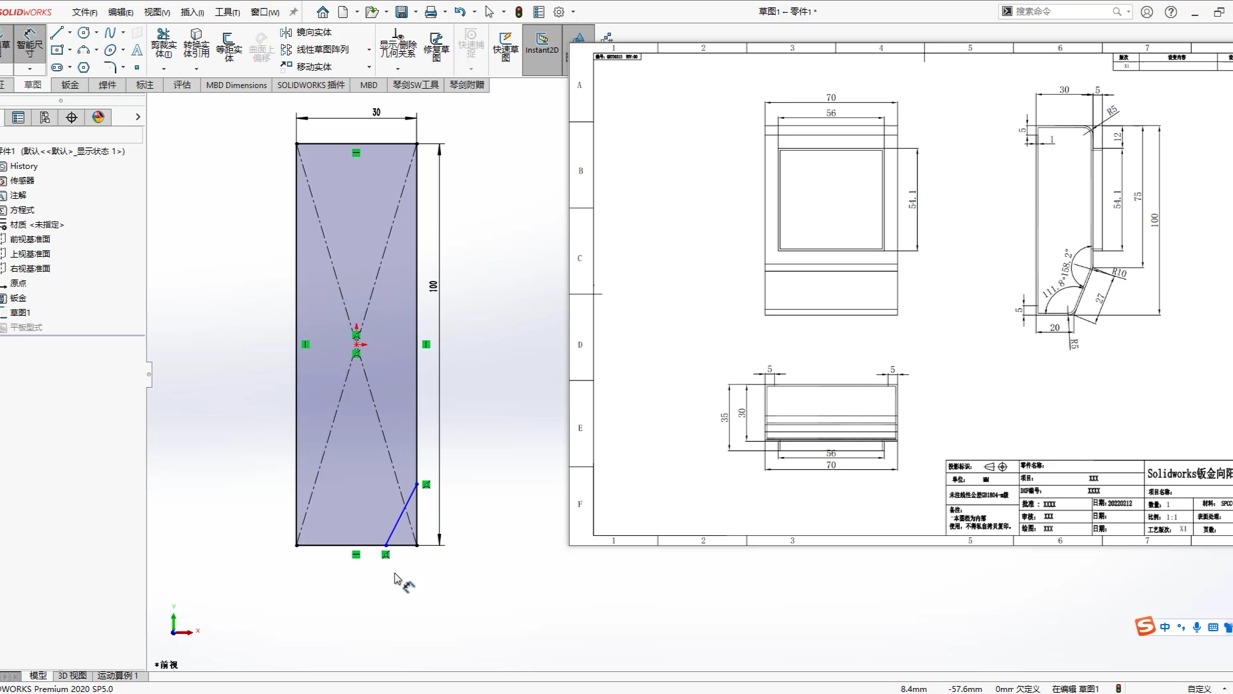Open the 窗口(W) menu
1233x694 pixels.
[x=265, y=12]
